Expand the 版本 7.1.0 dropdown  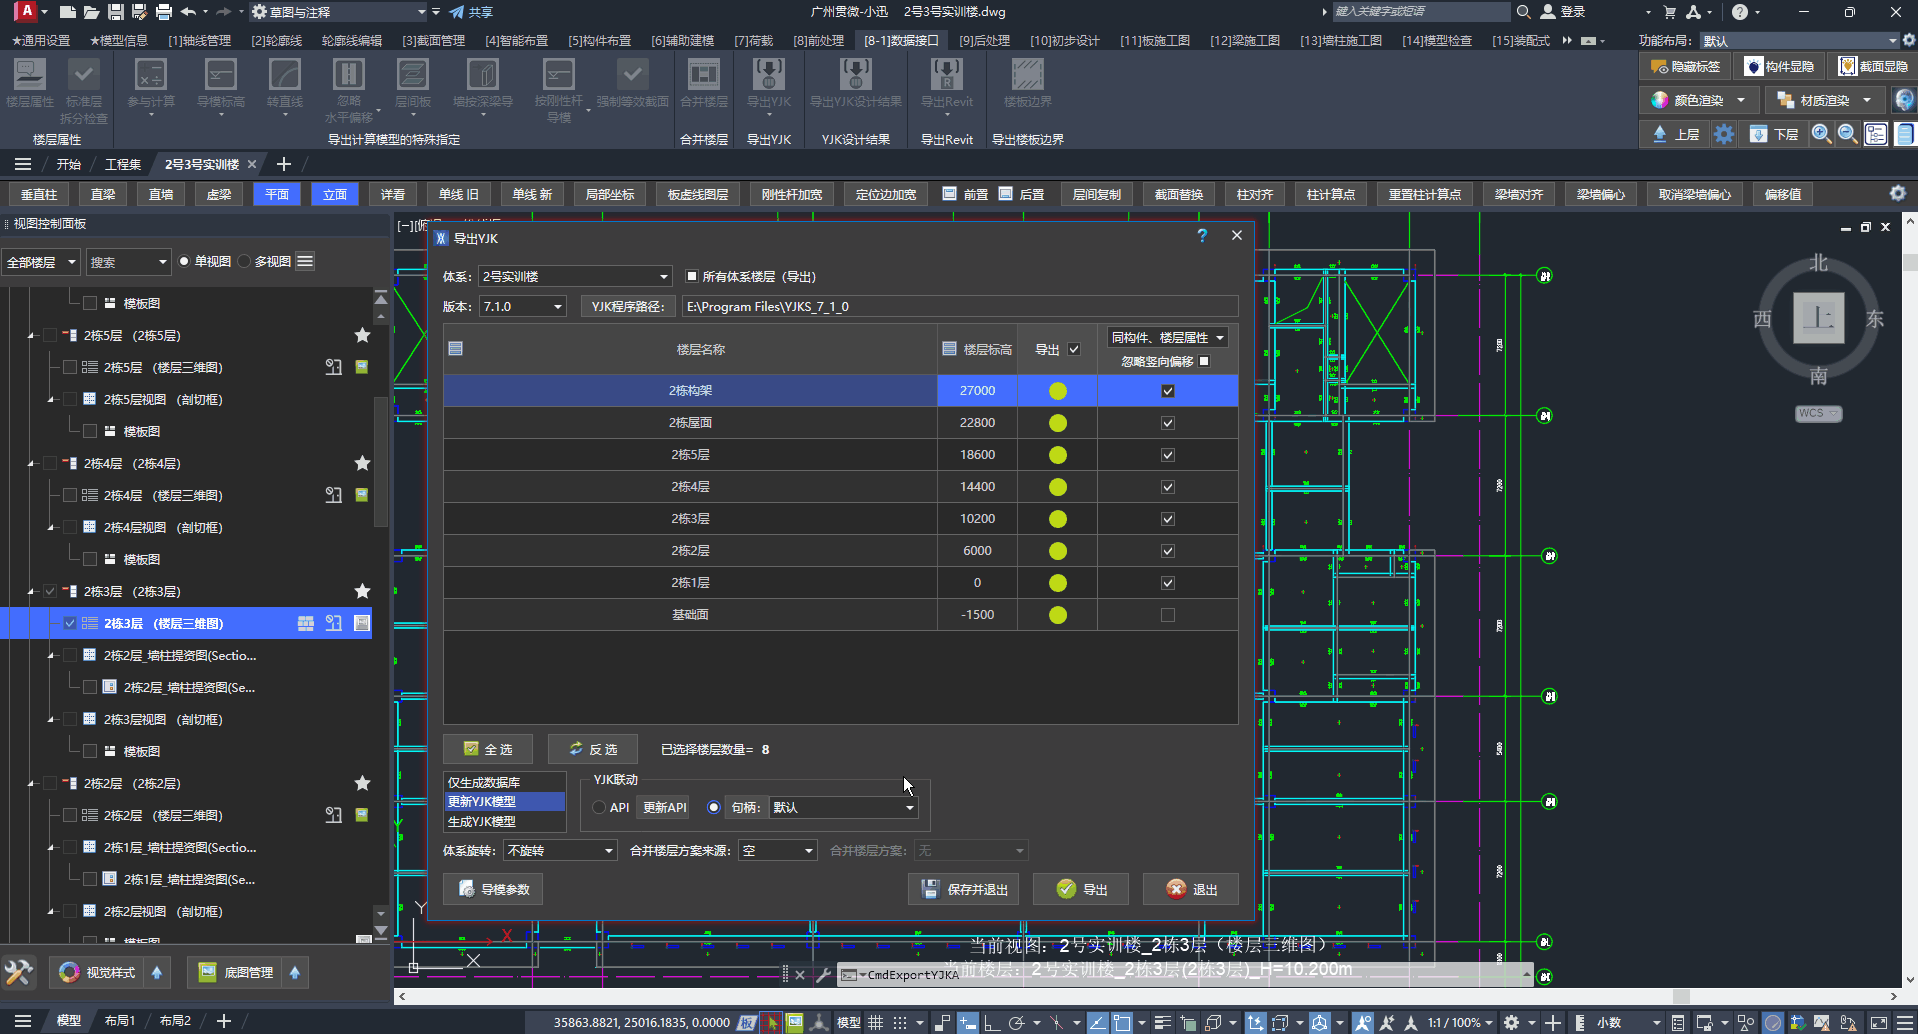523,307
